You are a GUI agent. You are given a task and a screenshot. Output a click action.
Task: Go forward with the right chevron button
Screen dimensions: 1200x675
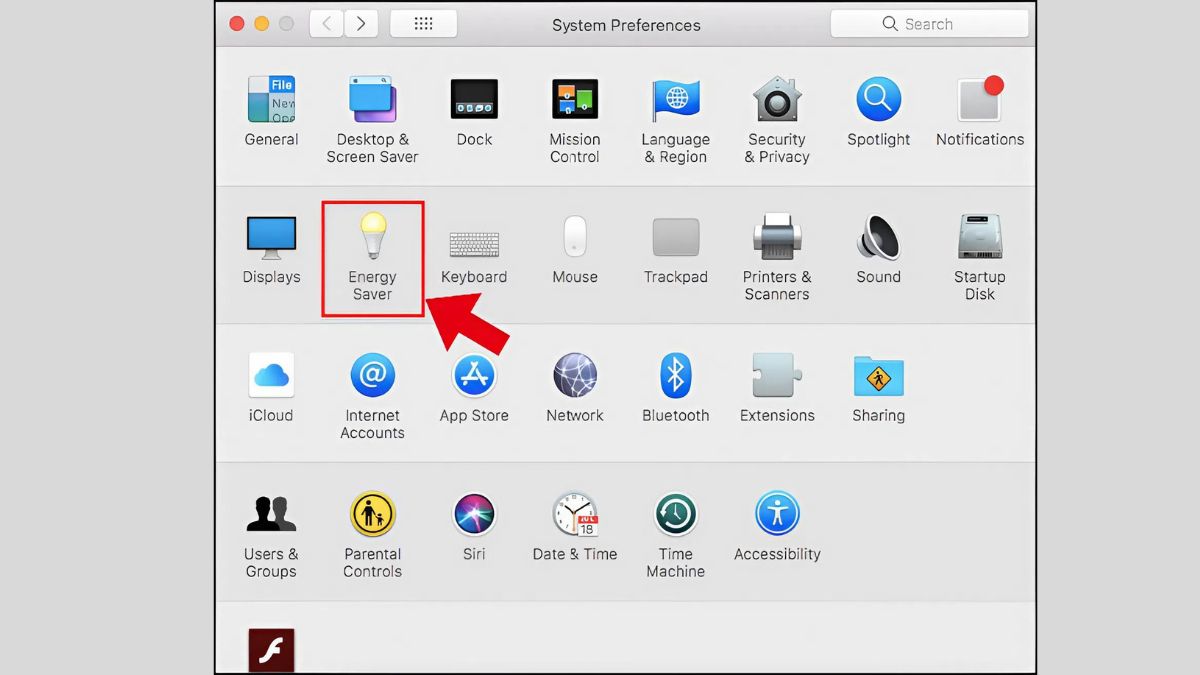360,23
